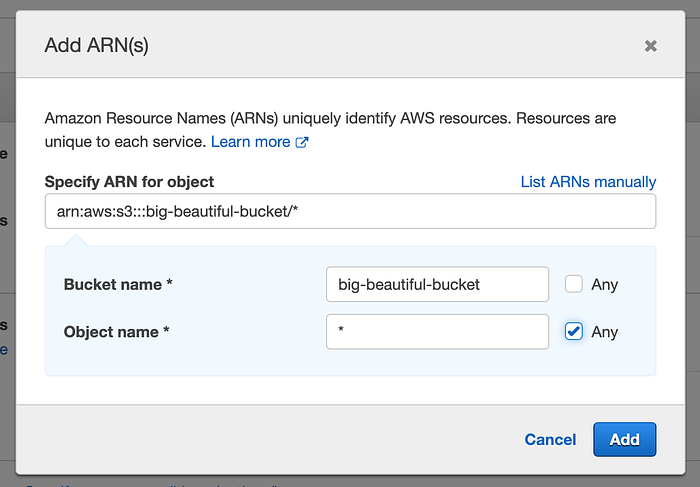Edit the Bucket name input
This screenshot has height=487, width=700.
[438, 284]
